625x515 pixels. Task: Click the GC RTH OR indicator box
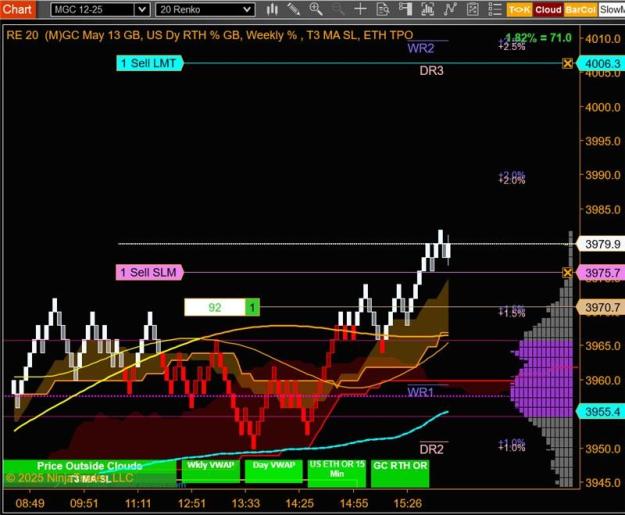point(400,474)
